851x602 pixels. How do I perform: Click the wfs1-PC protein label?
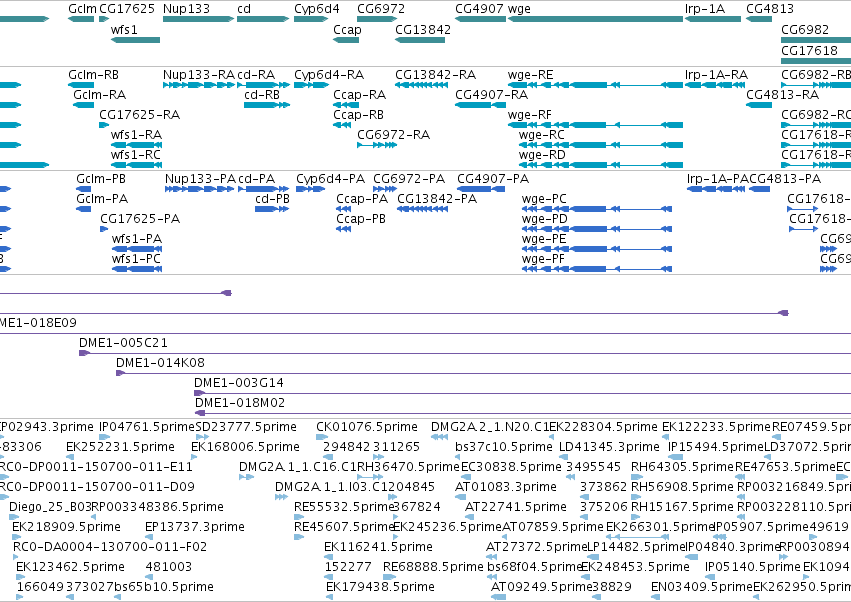[136, 258]
